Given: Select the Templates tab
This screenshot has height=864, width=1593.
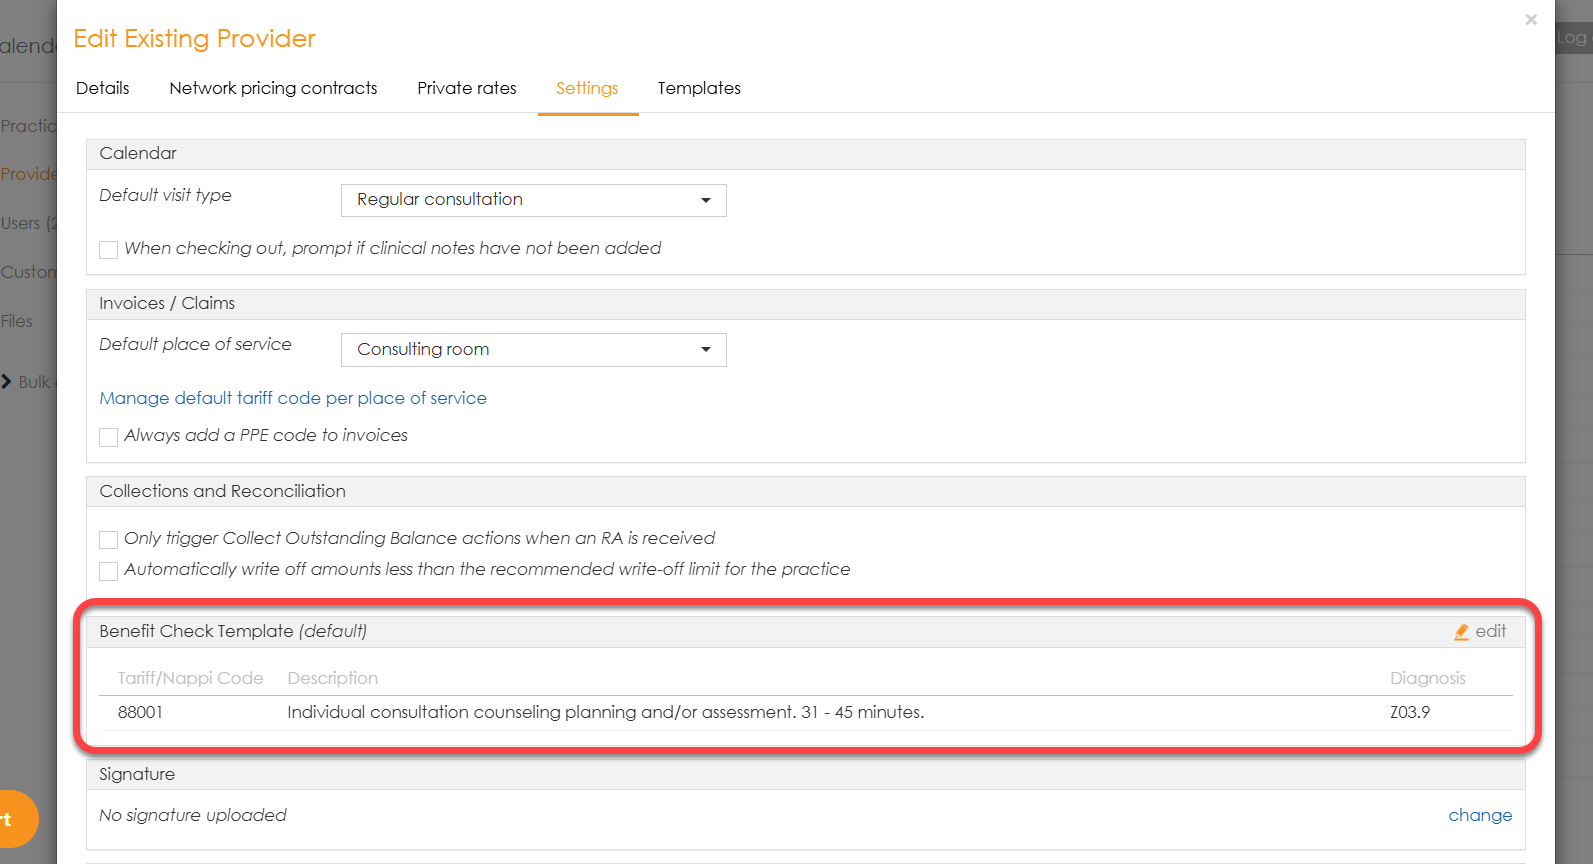Looking at the screenshot, I should [x=699, y=88].
